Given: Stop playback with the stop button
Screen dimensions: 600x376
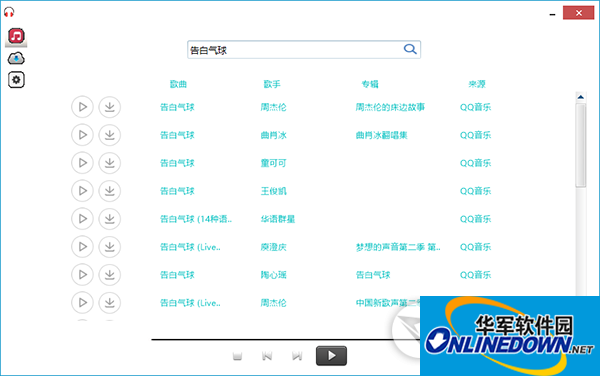Looking at the screenshot, I should [237, 356].
